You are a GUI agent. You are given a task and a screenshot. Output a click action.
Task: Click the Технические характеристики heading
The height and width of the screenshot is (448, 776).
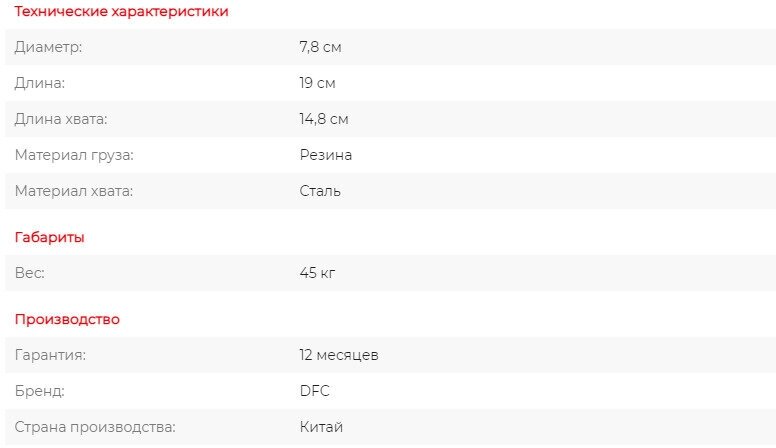point(121,11)
